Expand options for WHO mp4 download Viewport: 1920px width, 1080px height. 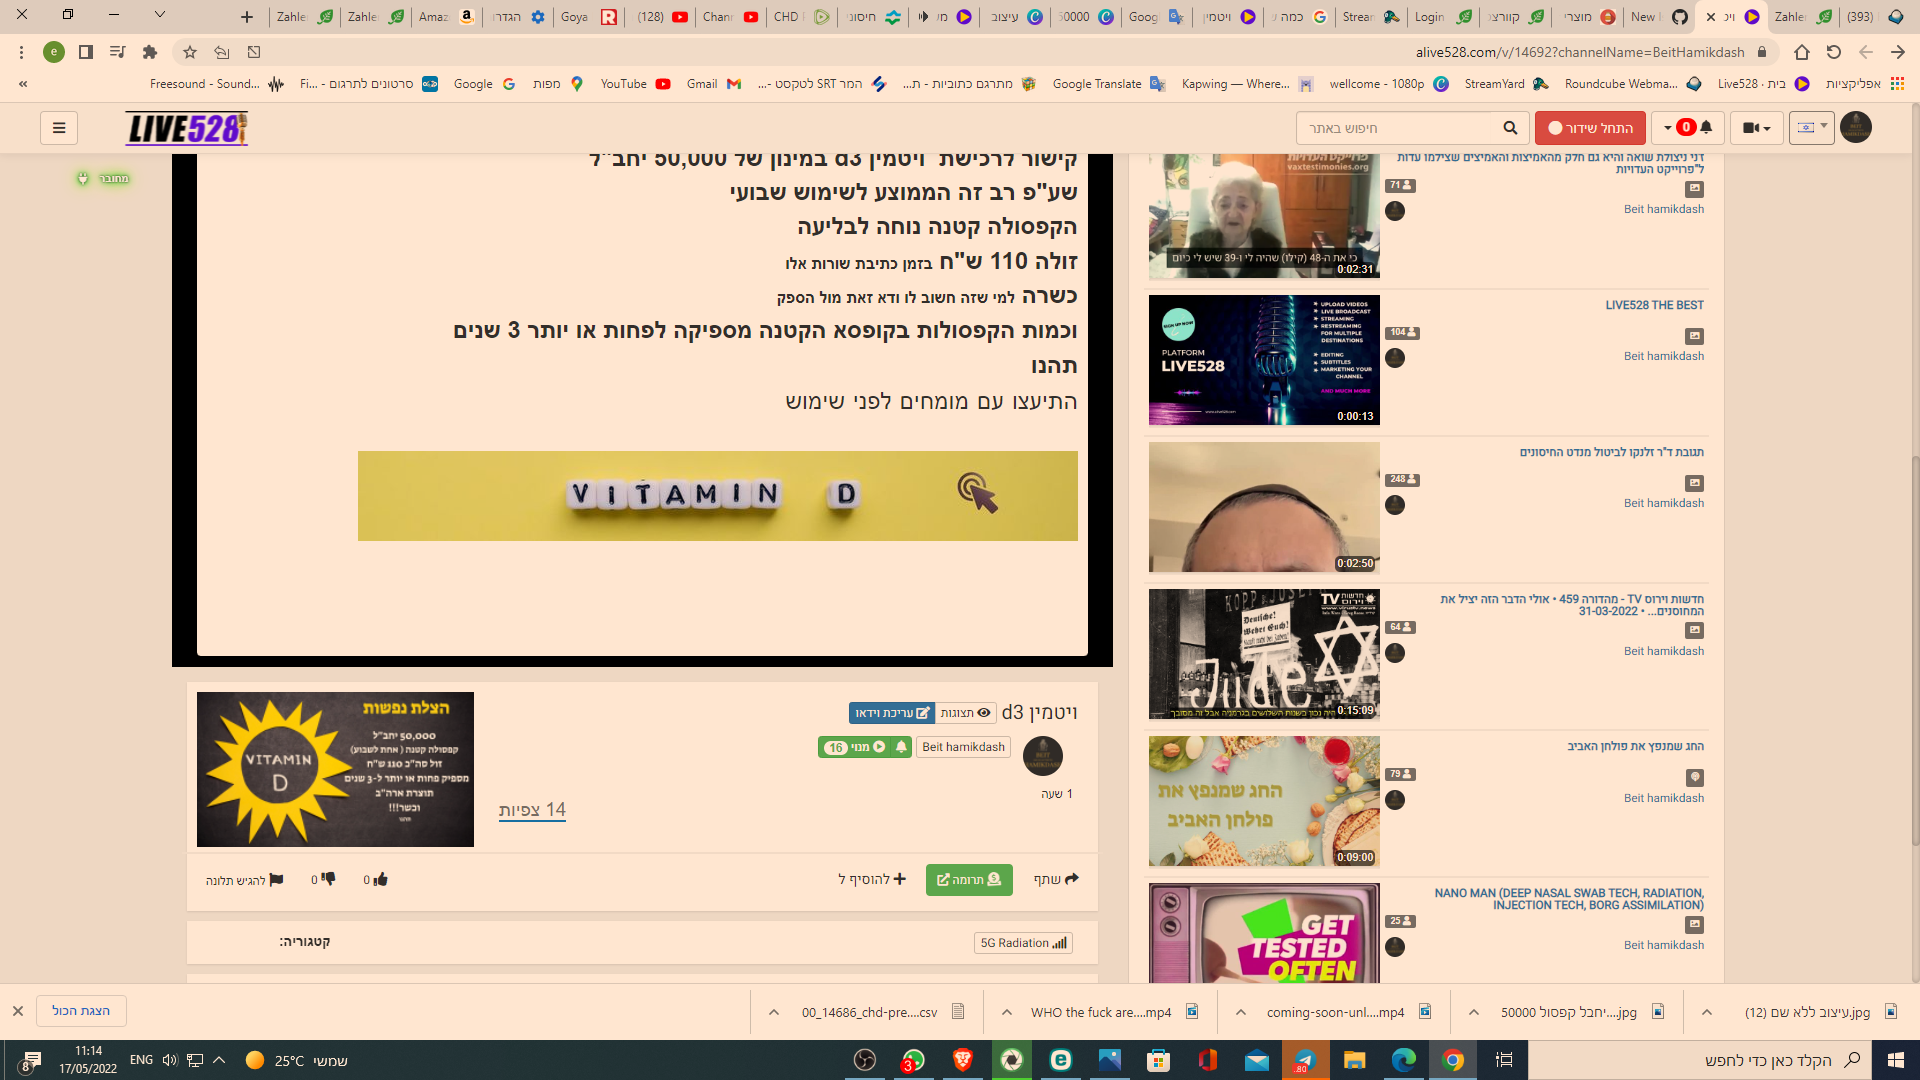[1007, 1012]
